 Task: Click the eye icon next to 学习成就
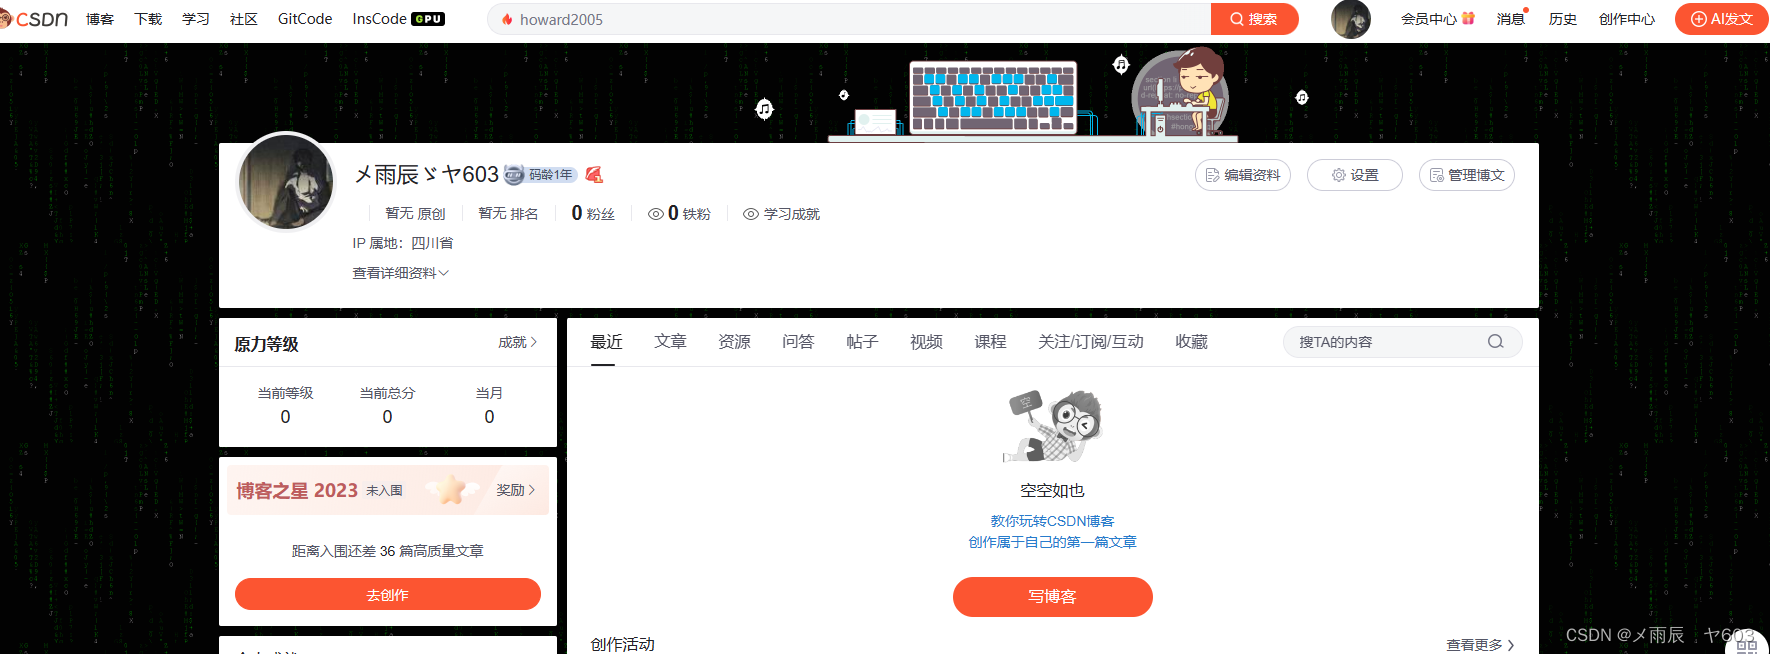tap(751, 214)
